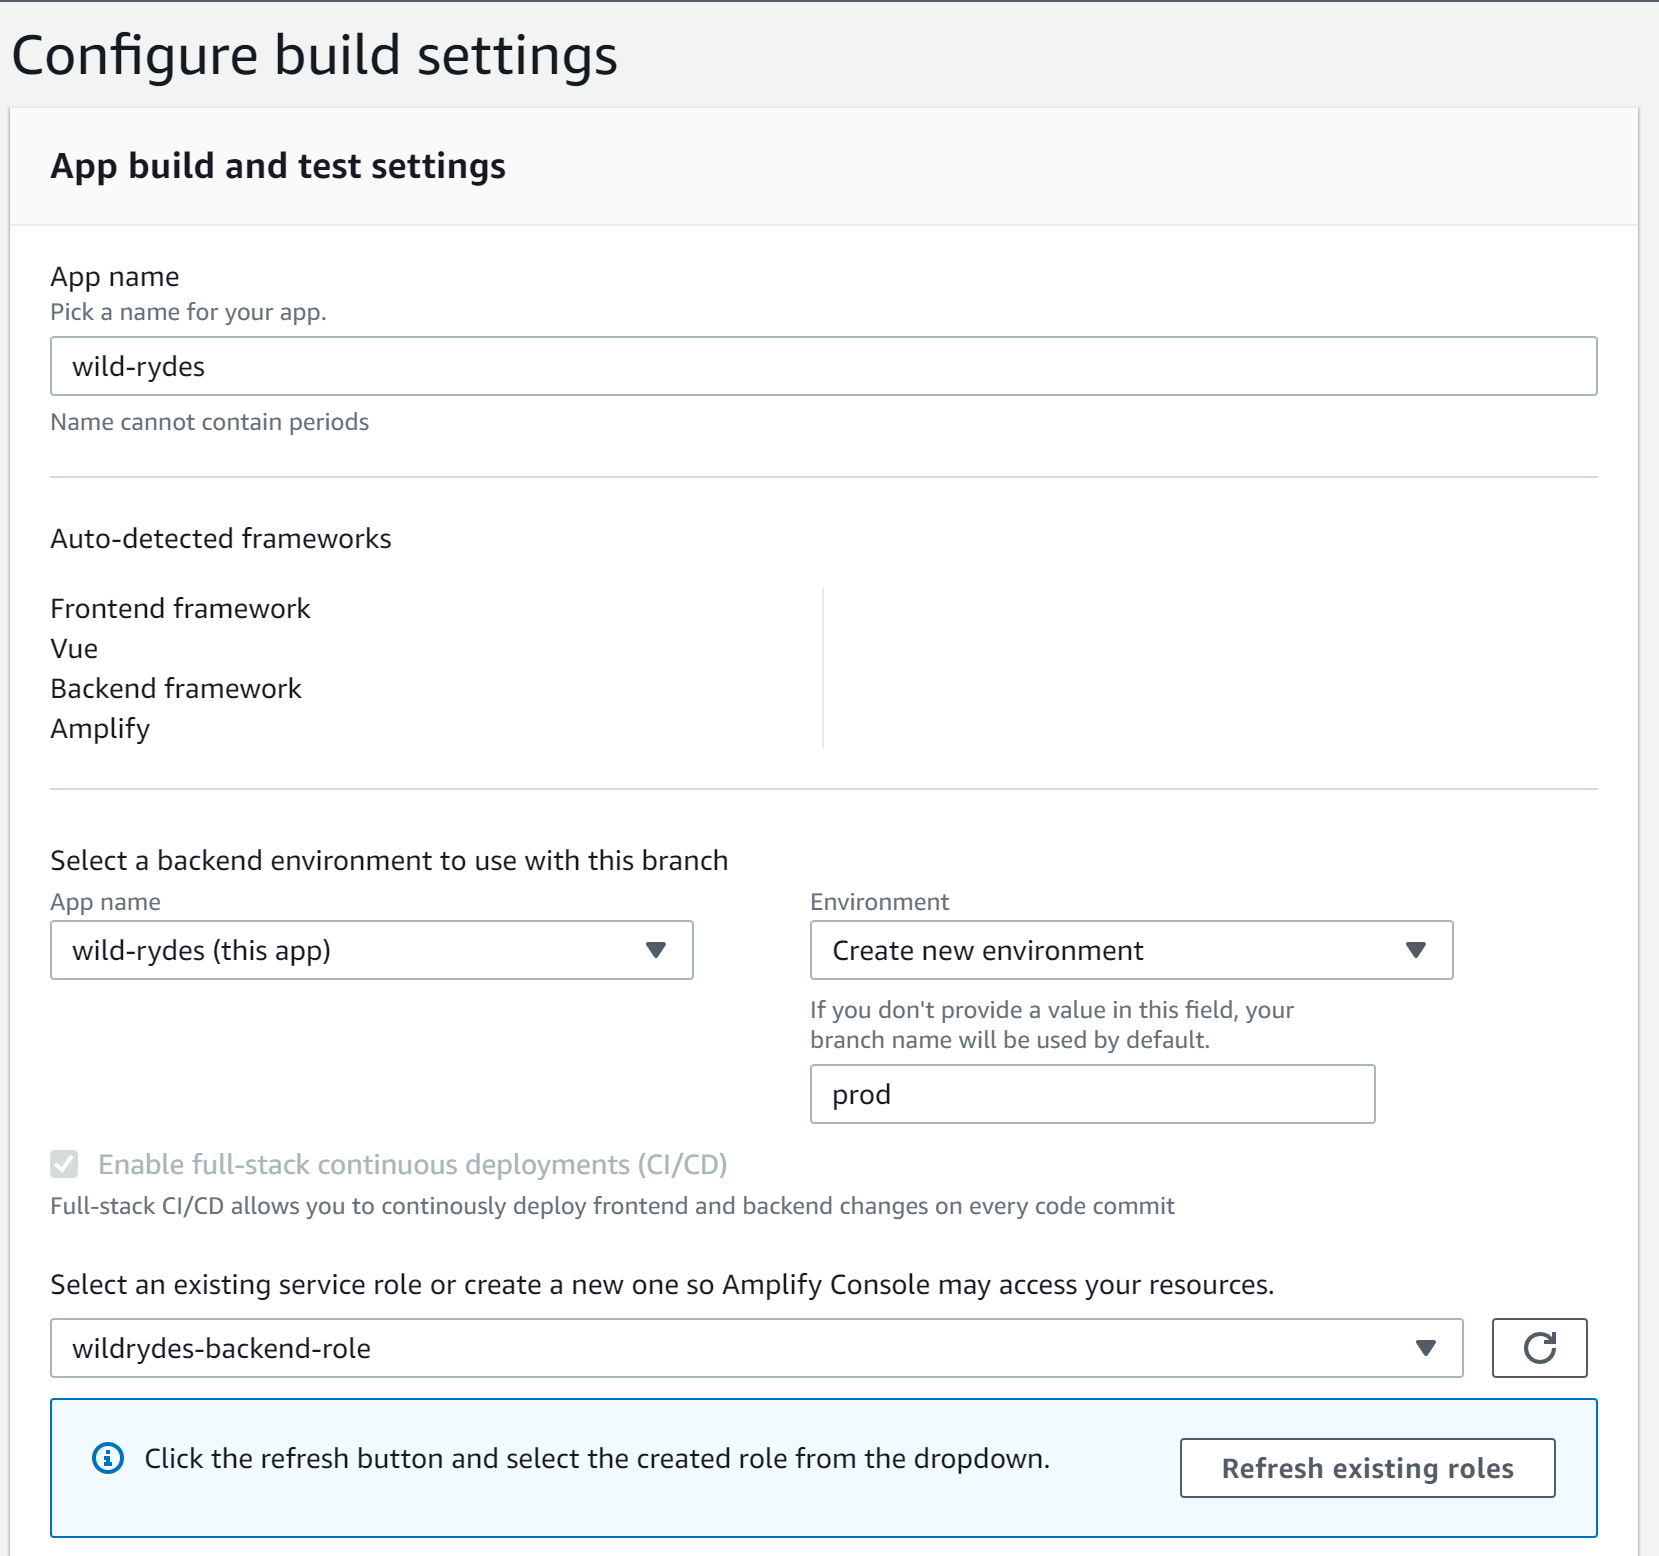Viewport: 1659px width, 1556px height.
Task: Select the App build and test settings header
Action: click(278, 166)
